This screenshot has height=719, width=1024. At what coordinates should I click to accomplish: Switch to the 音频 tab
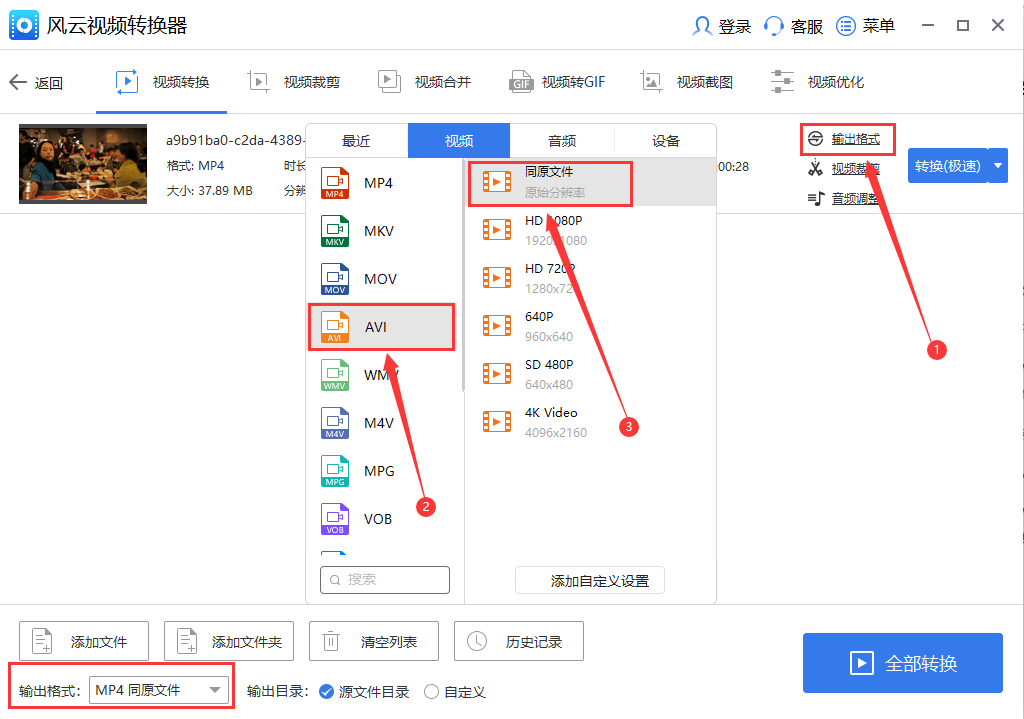tap(562, 140)
